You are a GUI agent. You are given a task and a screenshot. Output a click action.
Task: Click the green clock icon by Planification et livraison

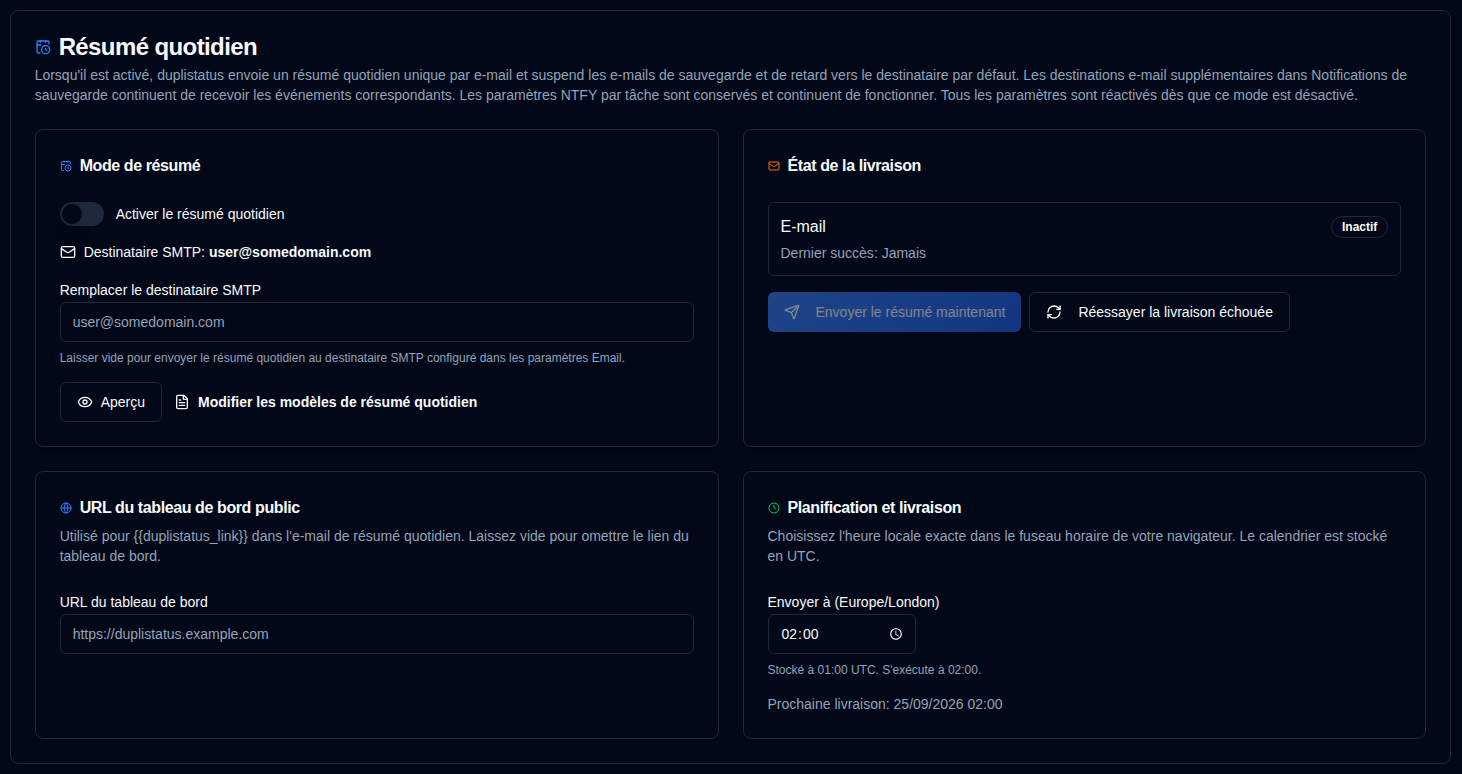coord(774,508)
